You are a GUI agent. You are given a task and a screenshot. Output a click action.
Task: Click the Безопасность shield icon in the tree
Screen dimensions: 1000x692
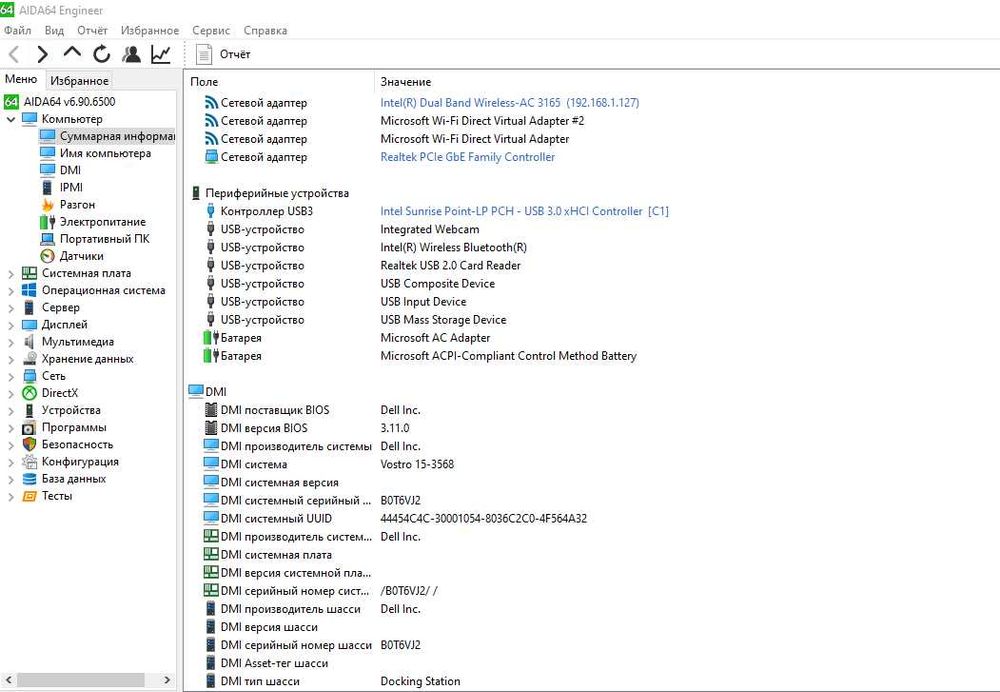coord(29,445)
